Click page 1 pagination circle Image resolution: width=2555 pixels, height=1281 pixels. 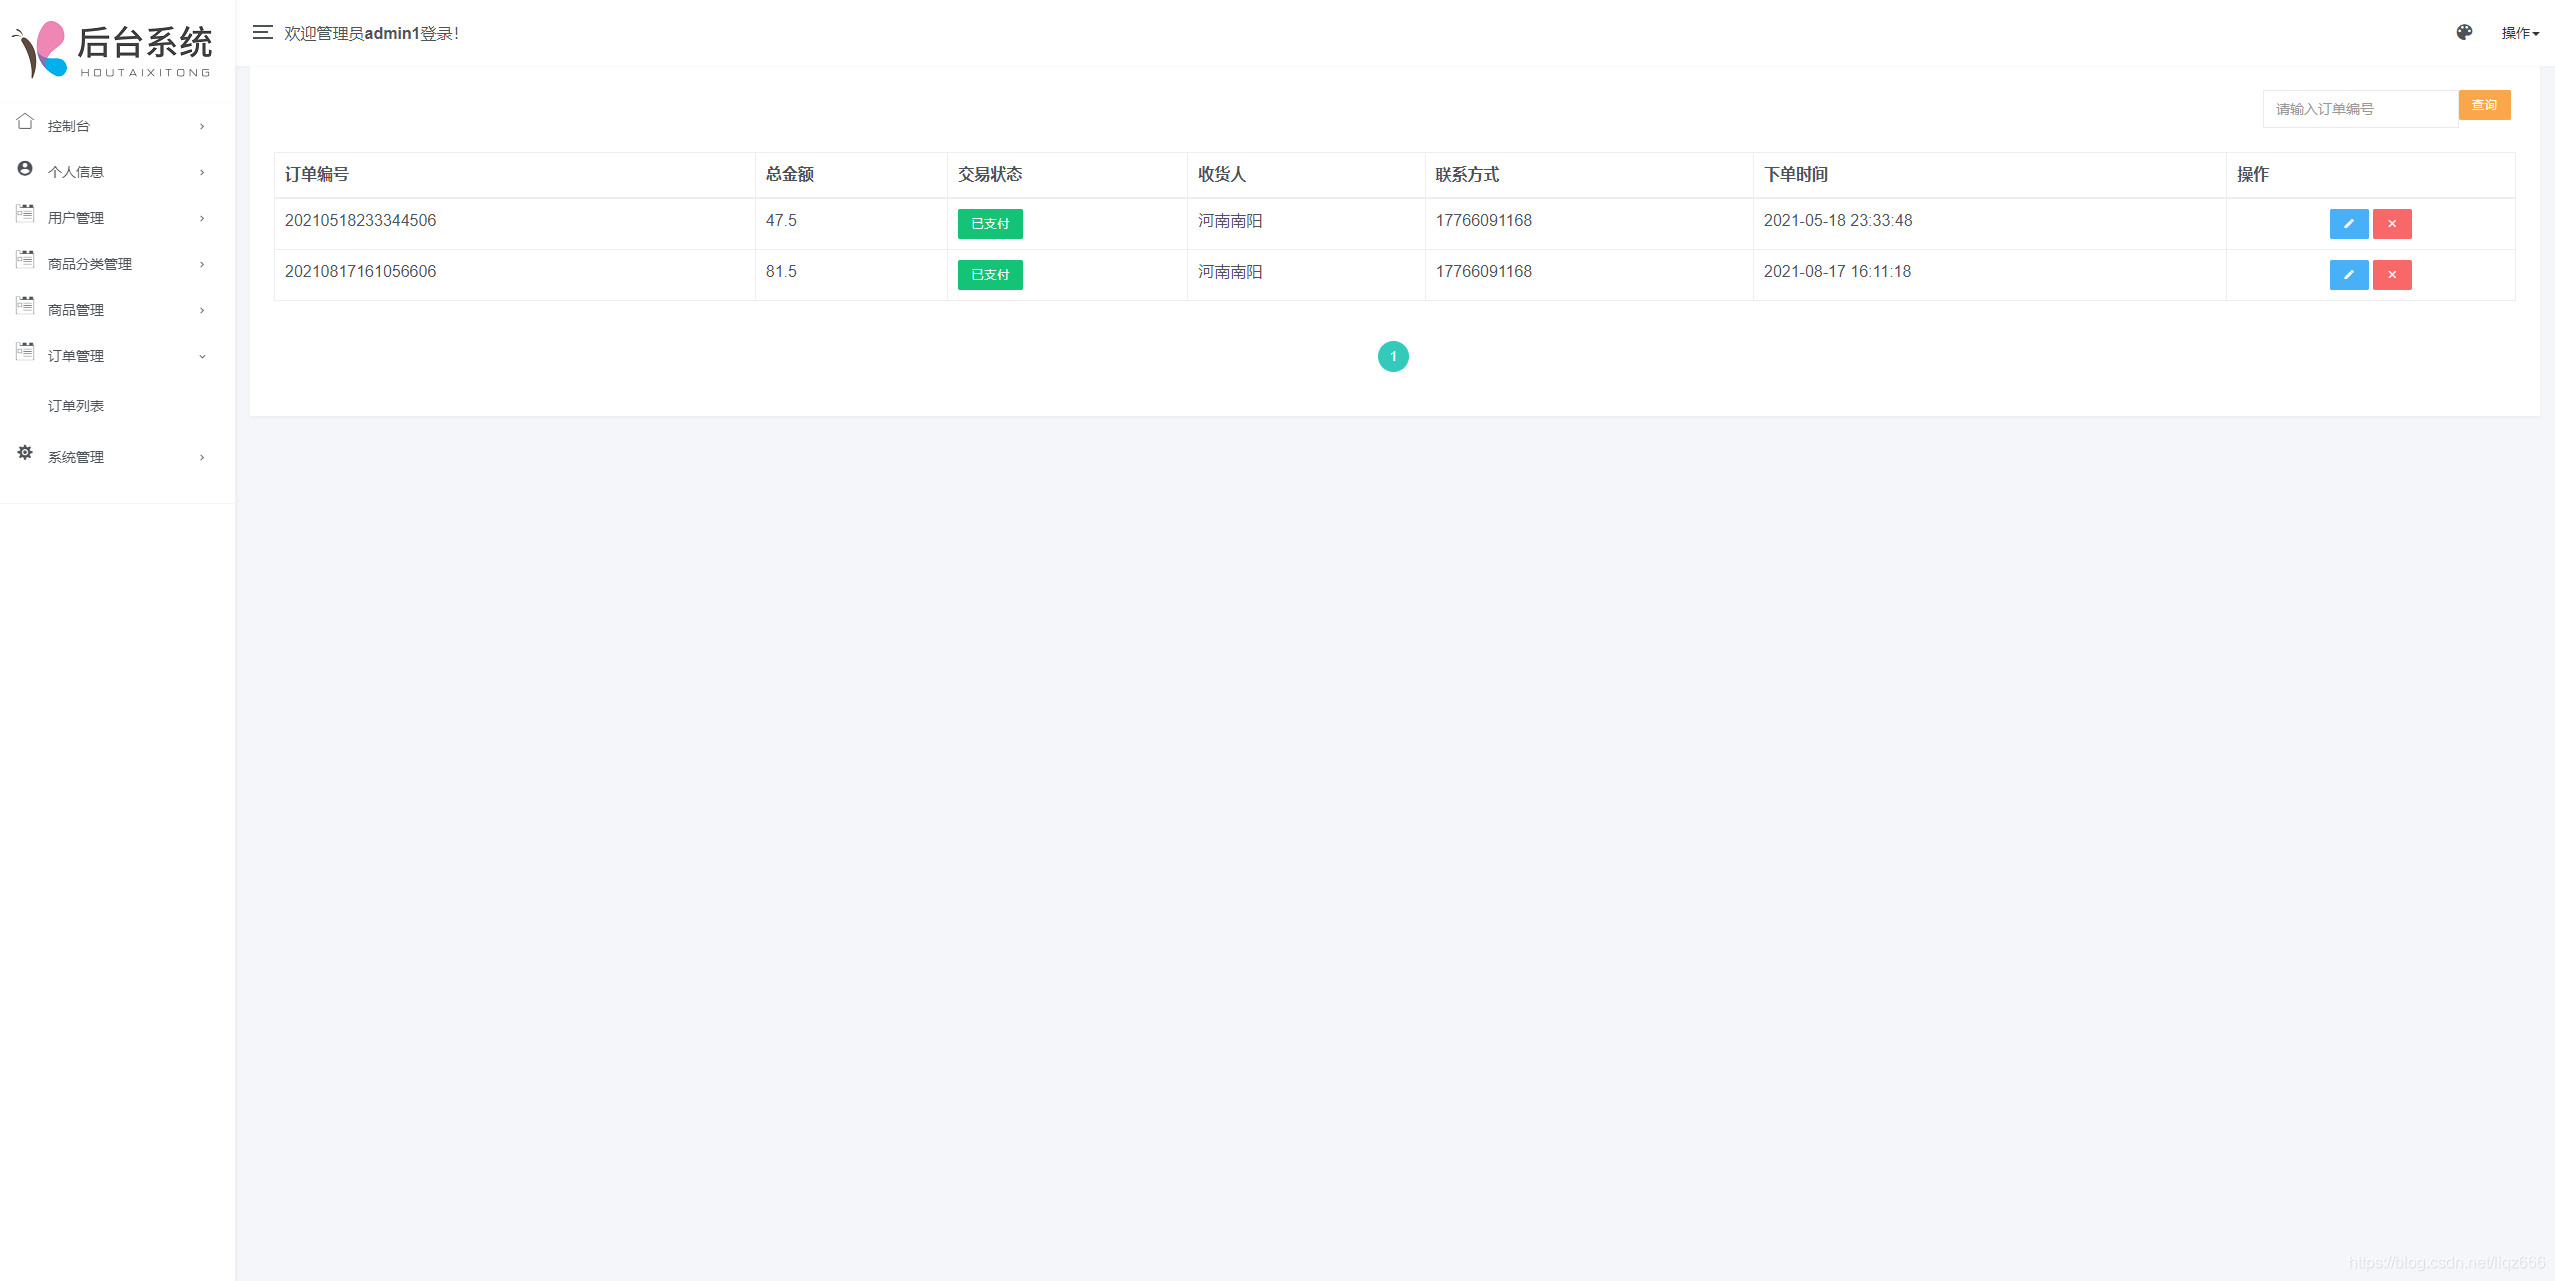click(x=1393, y=357)
